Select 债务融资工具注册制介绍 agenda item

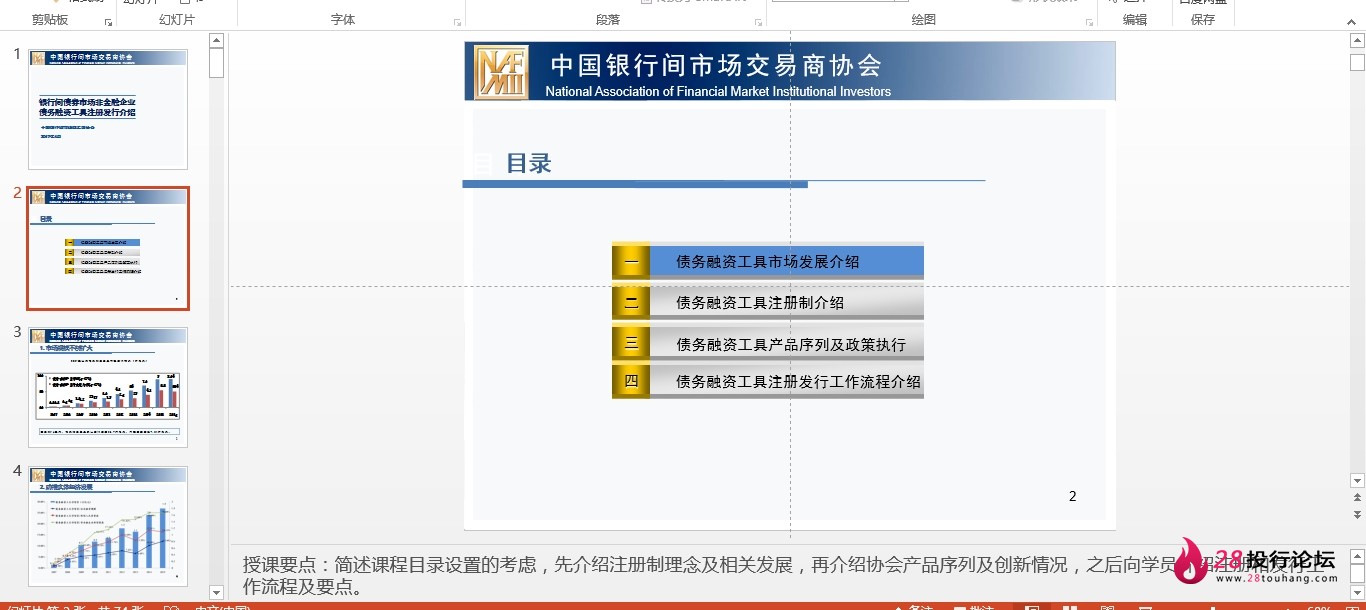coord(760,303)
